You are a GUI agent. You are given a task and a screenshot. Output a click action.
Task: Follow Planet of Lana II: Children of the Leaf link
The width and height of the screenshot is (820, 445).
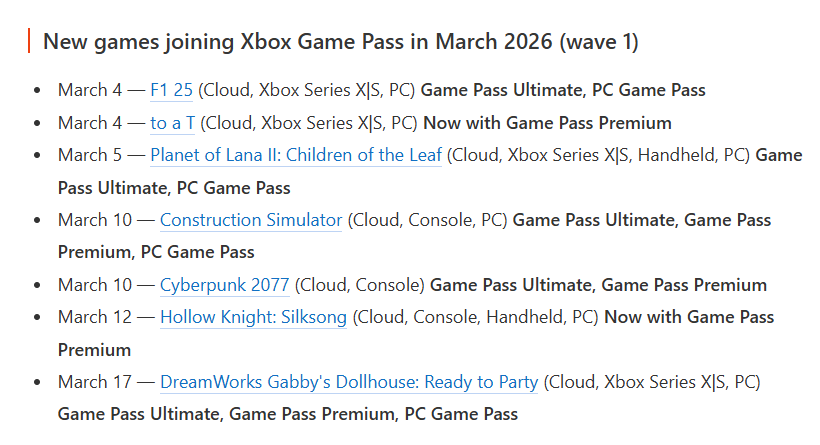(x=295, y=155)
